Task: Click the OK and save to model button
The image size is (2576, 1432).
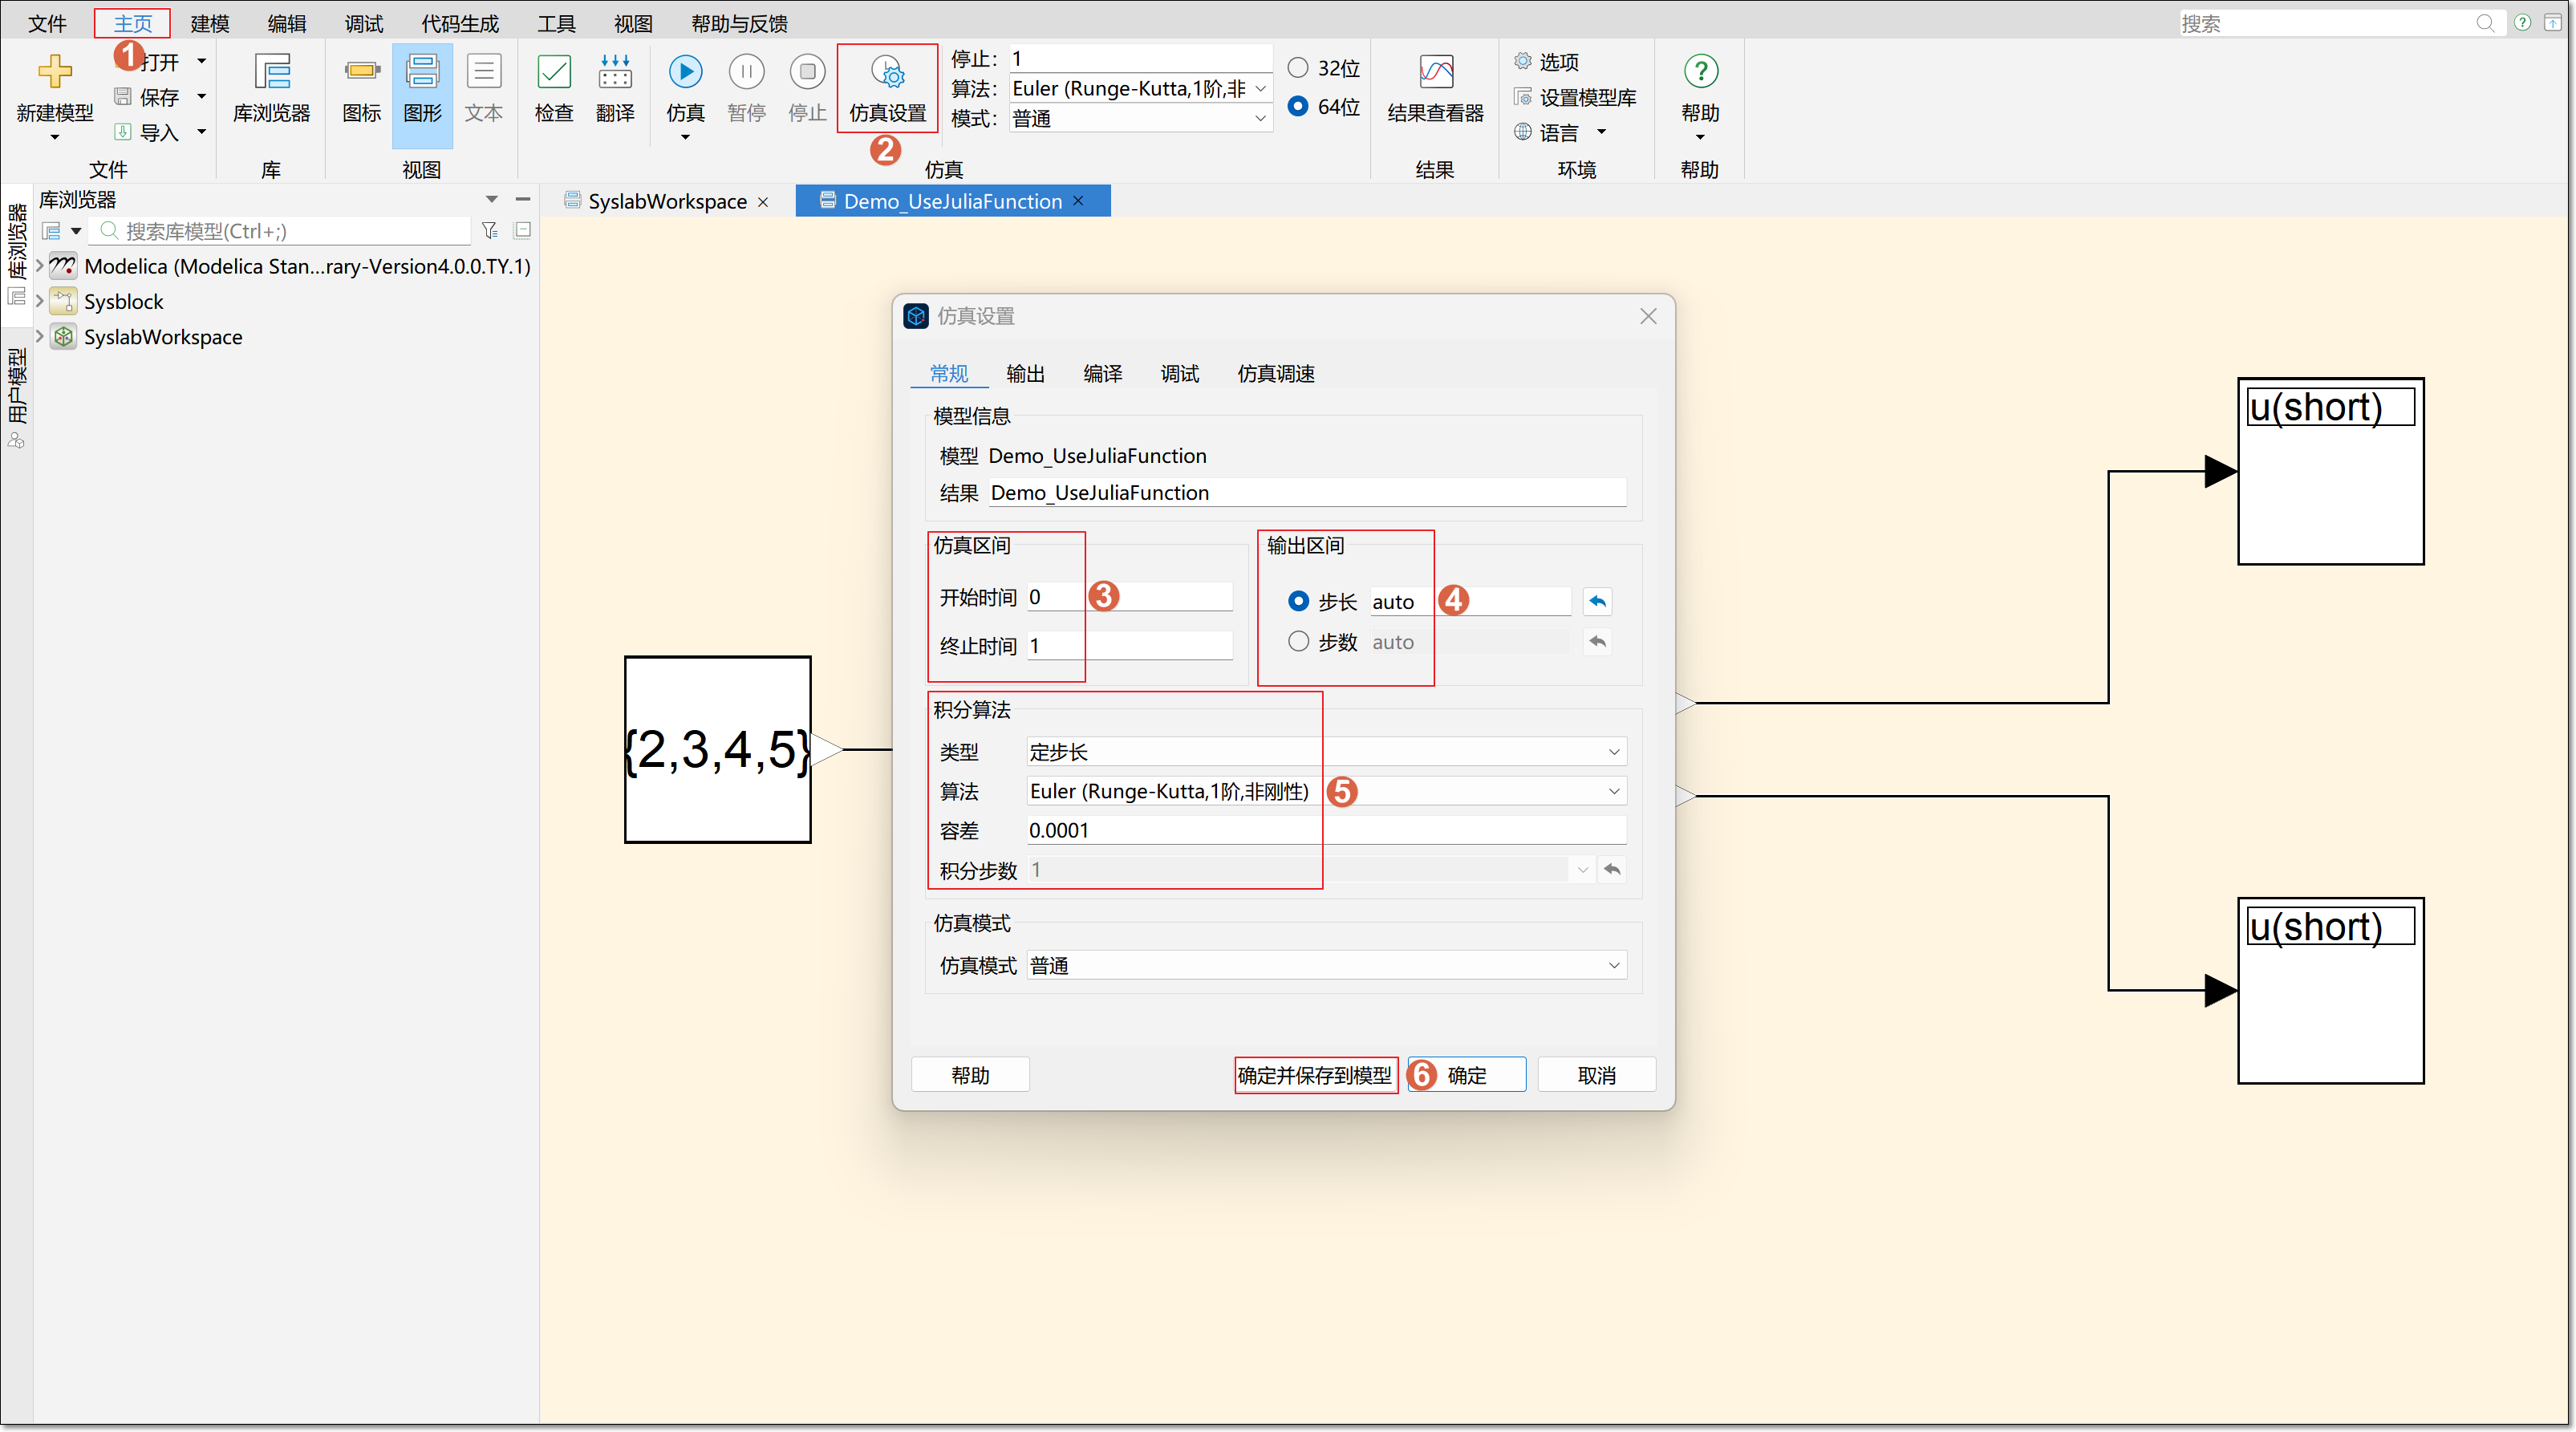Action: 1314,1075
